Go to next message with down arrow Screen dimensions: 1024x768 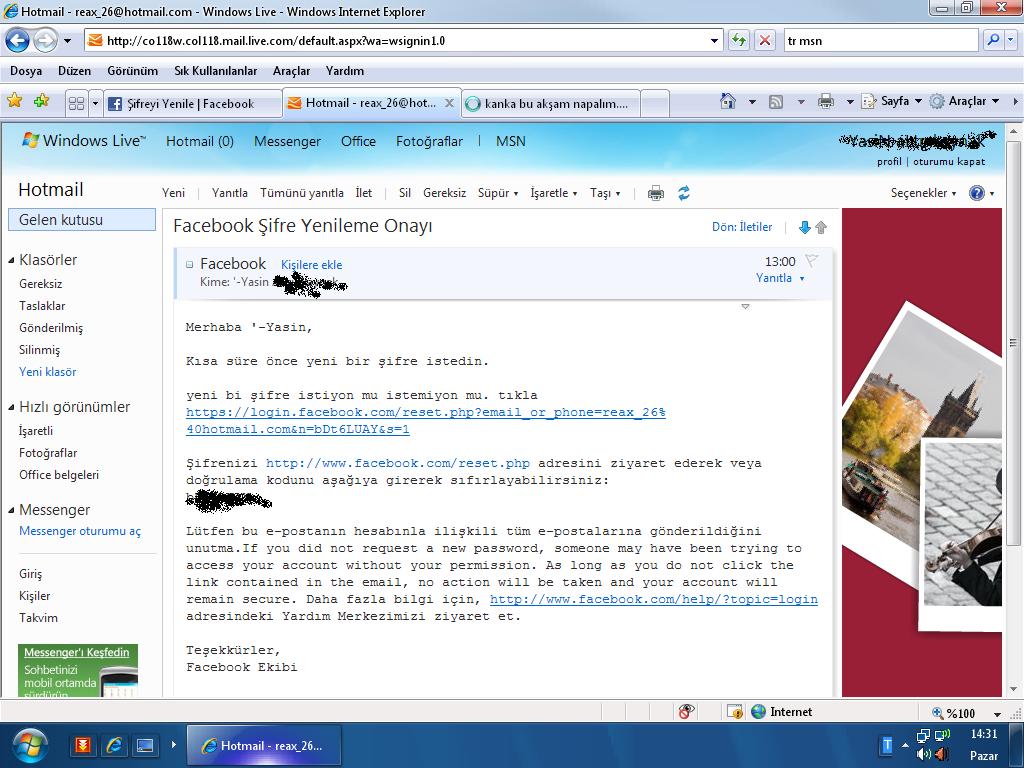tap(805, 227)
